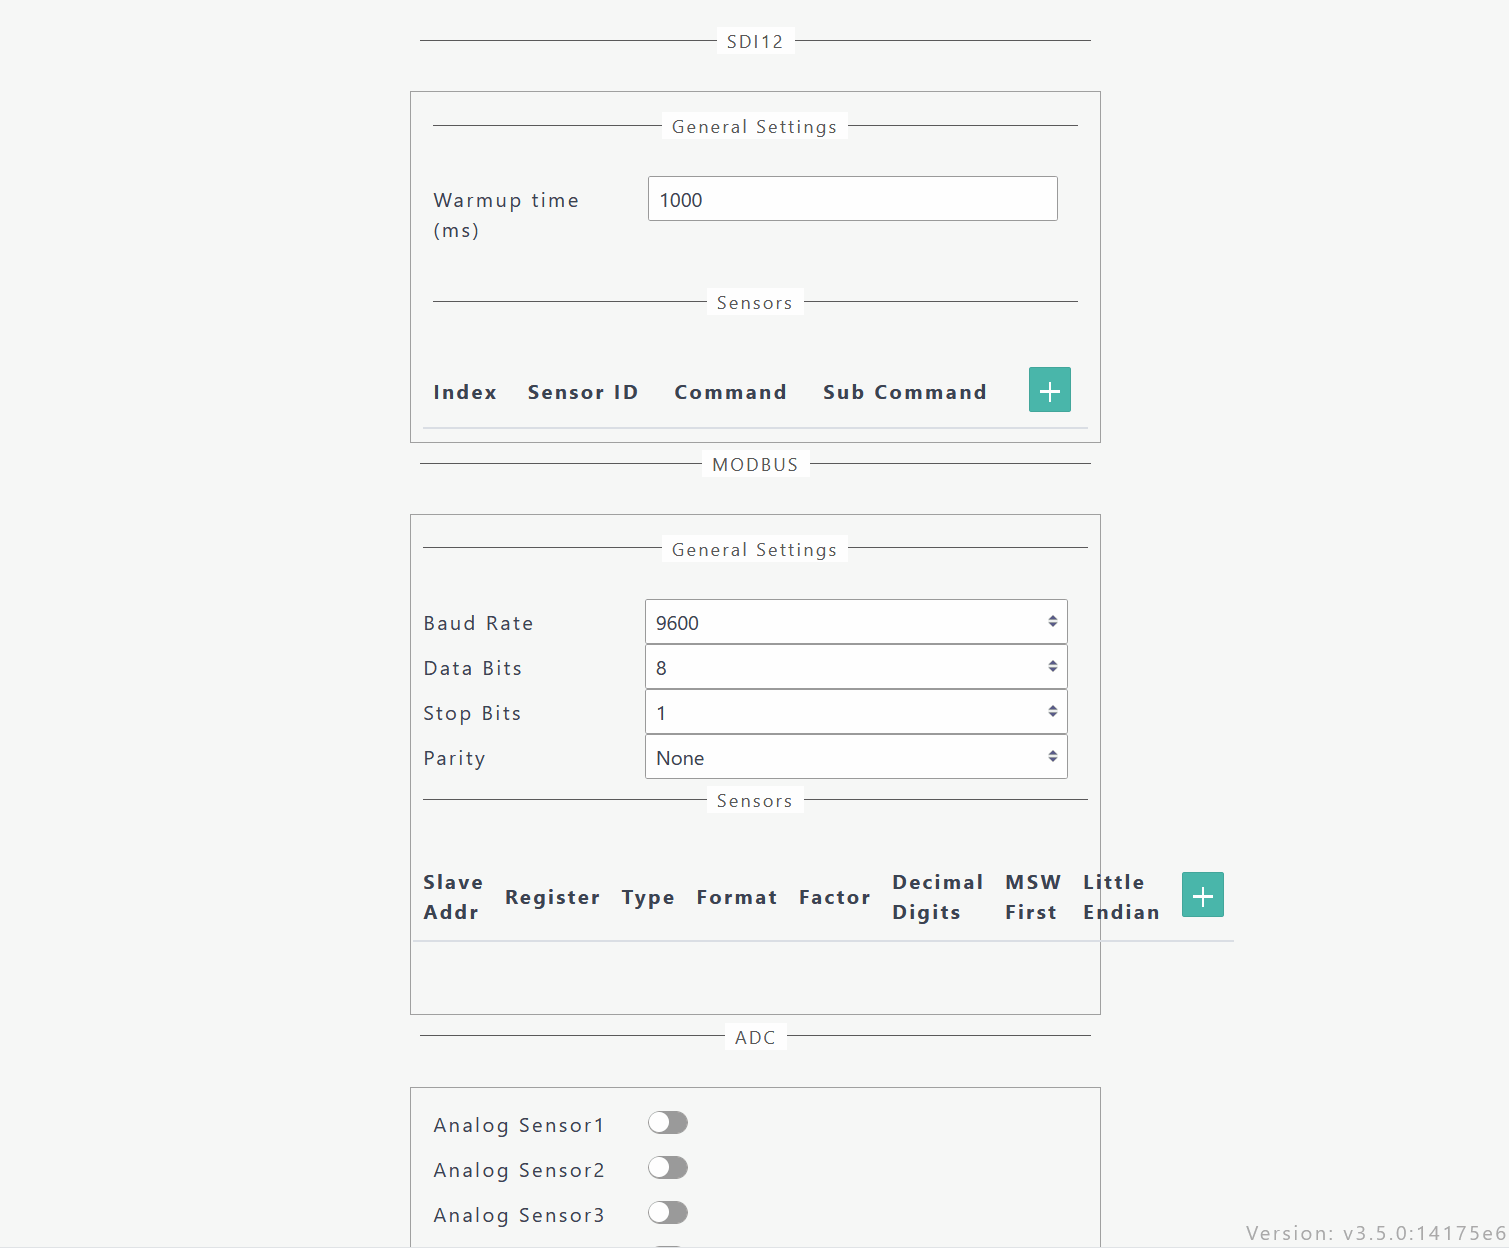Click the Factor column header
The width and height of the screenshot is (1509, 1248).
(834, 897)
